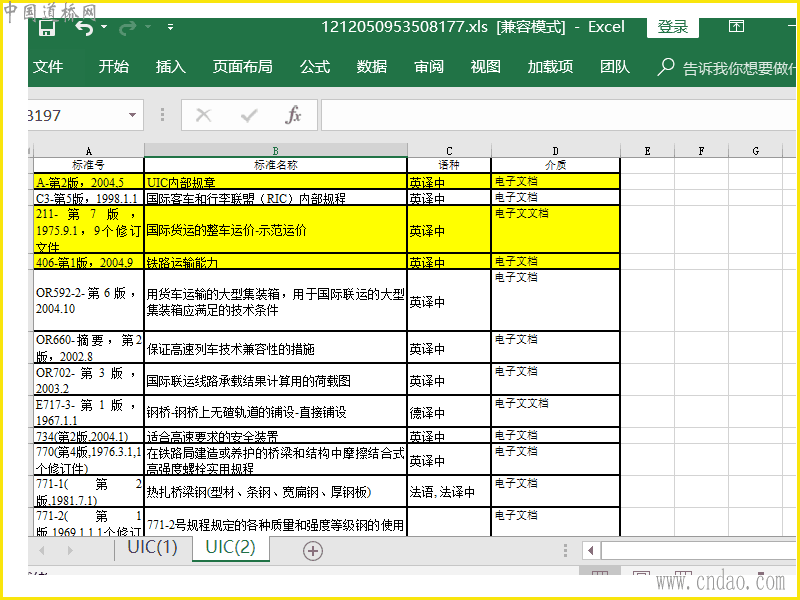800x600 pixels.
Task: Click the Undo arrow icon
Action: click(85, 28)
